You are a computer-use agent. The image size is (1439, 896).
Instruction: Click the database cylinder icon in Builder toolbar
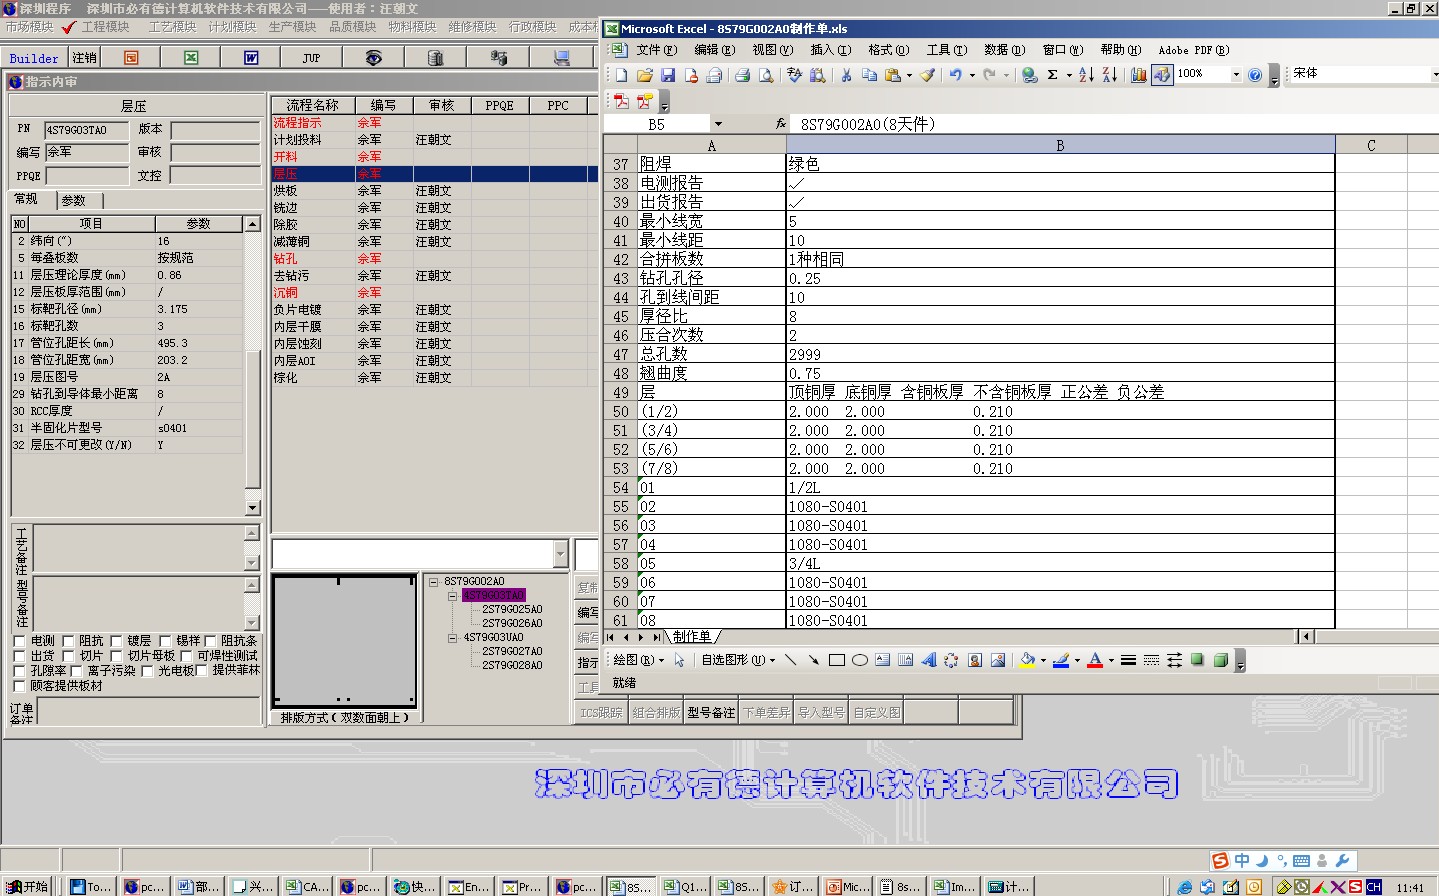pyautogui.click(x=435, y=58)
